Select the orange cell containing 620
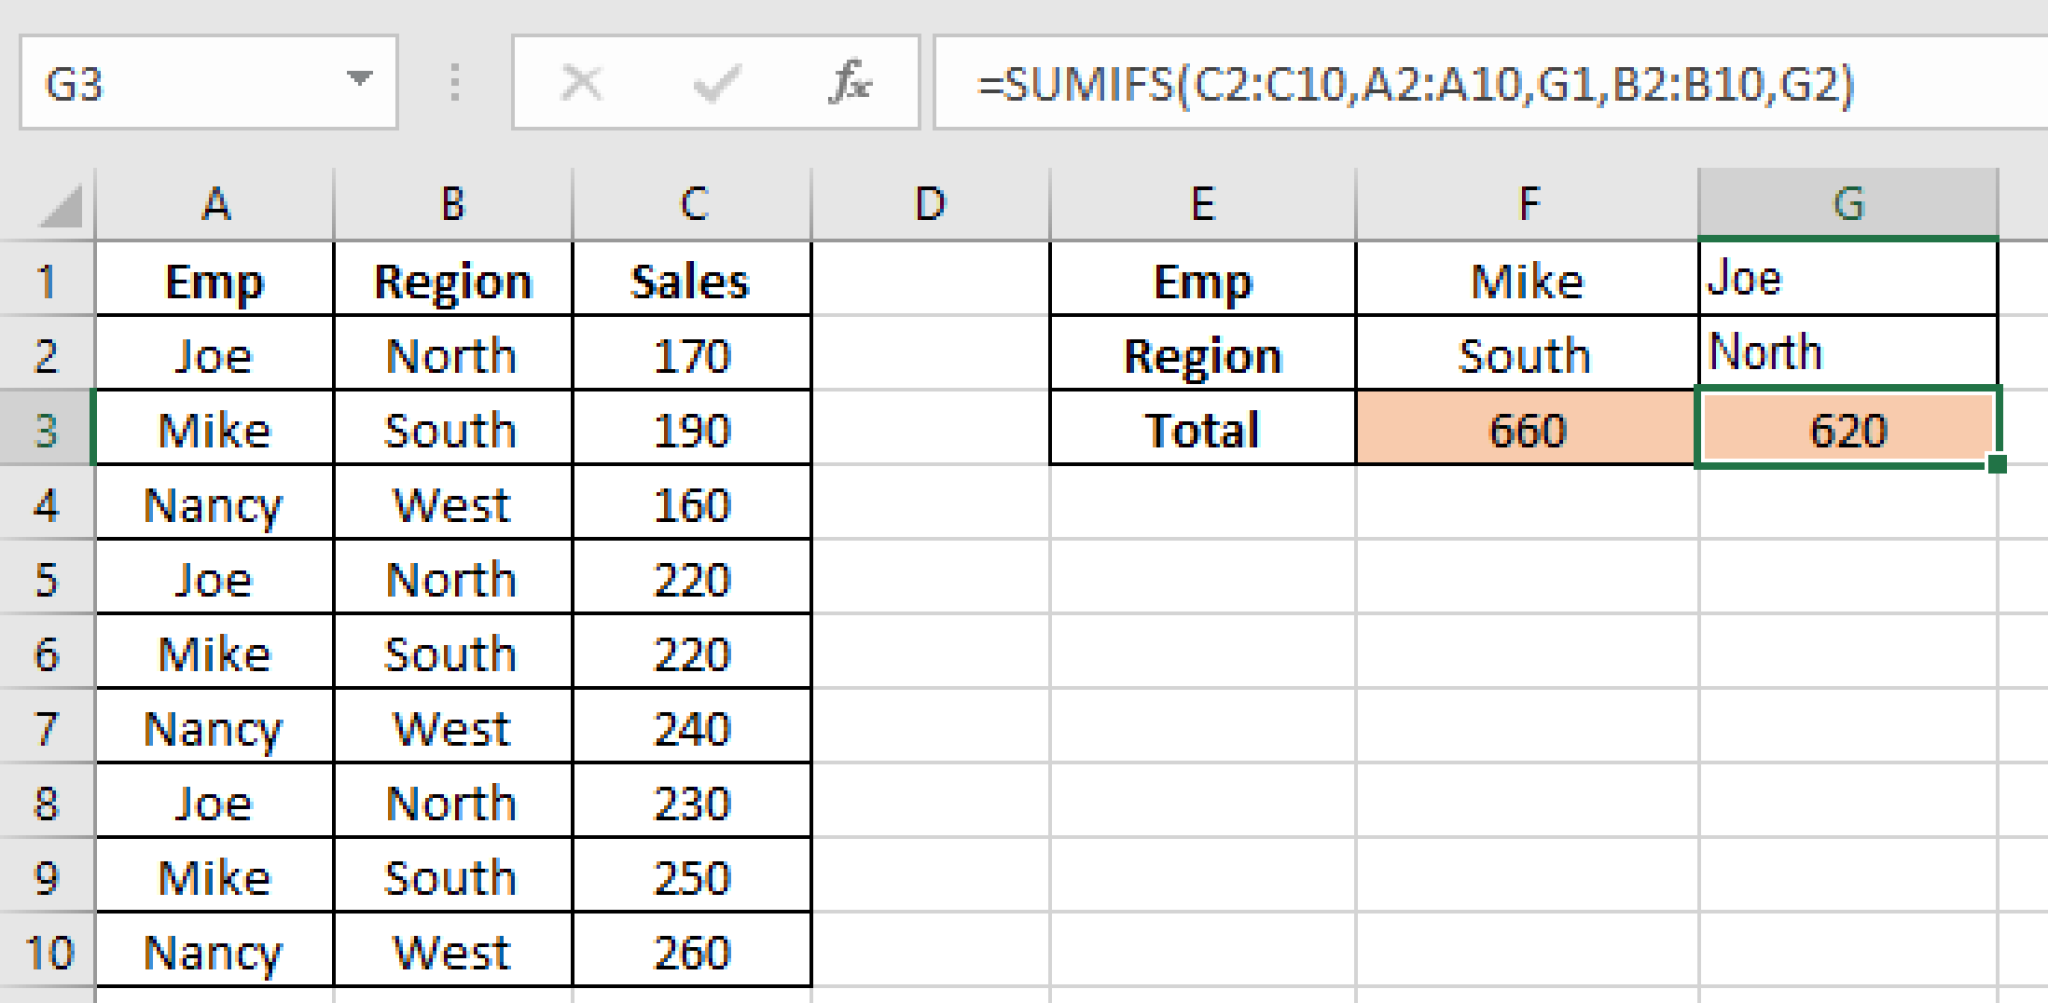This screenshot has width=2048, height=1003. (x=1848, y=429)
